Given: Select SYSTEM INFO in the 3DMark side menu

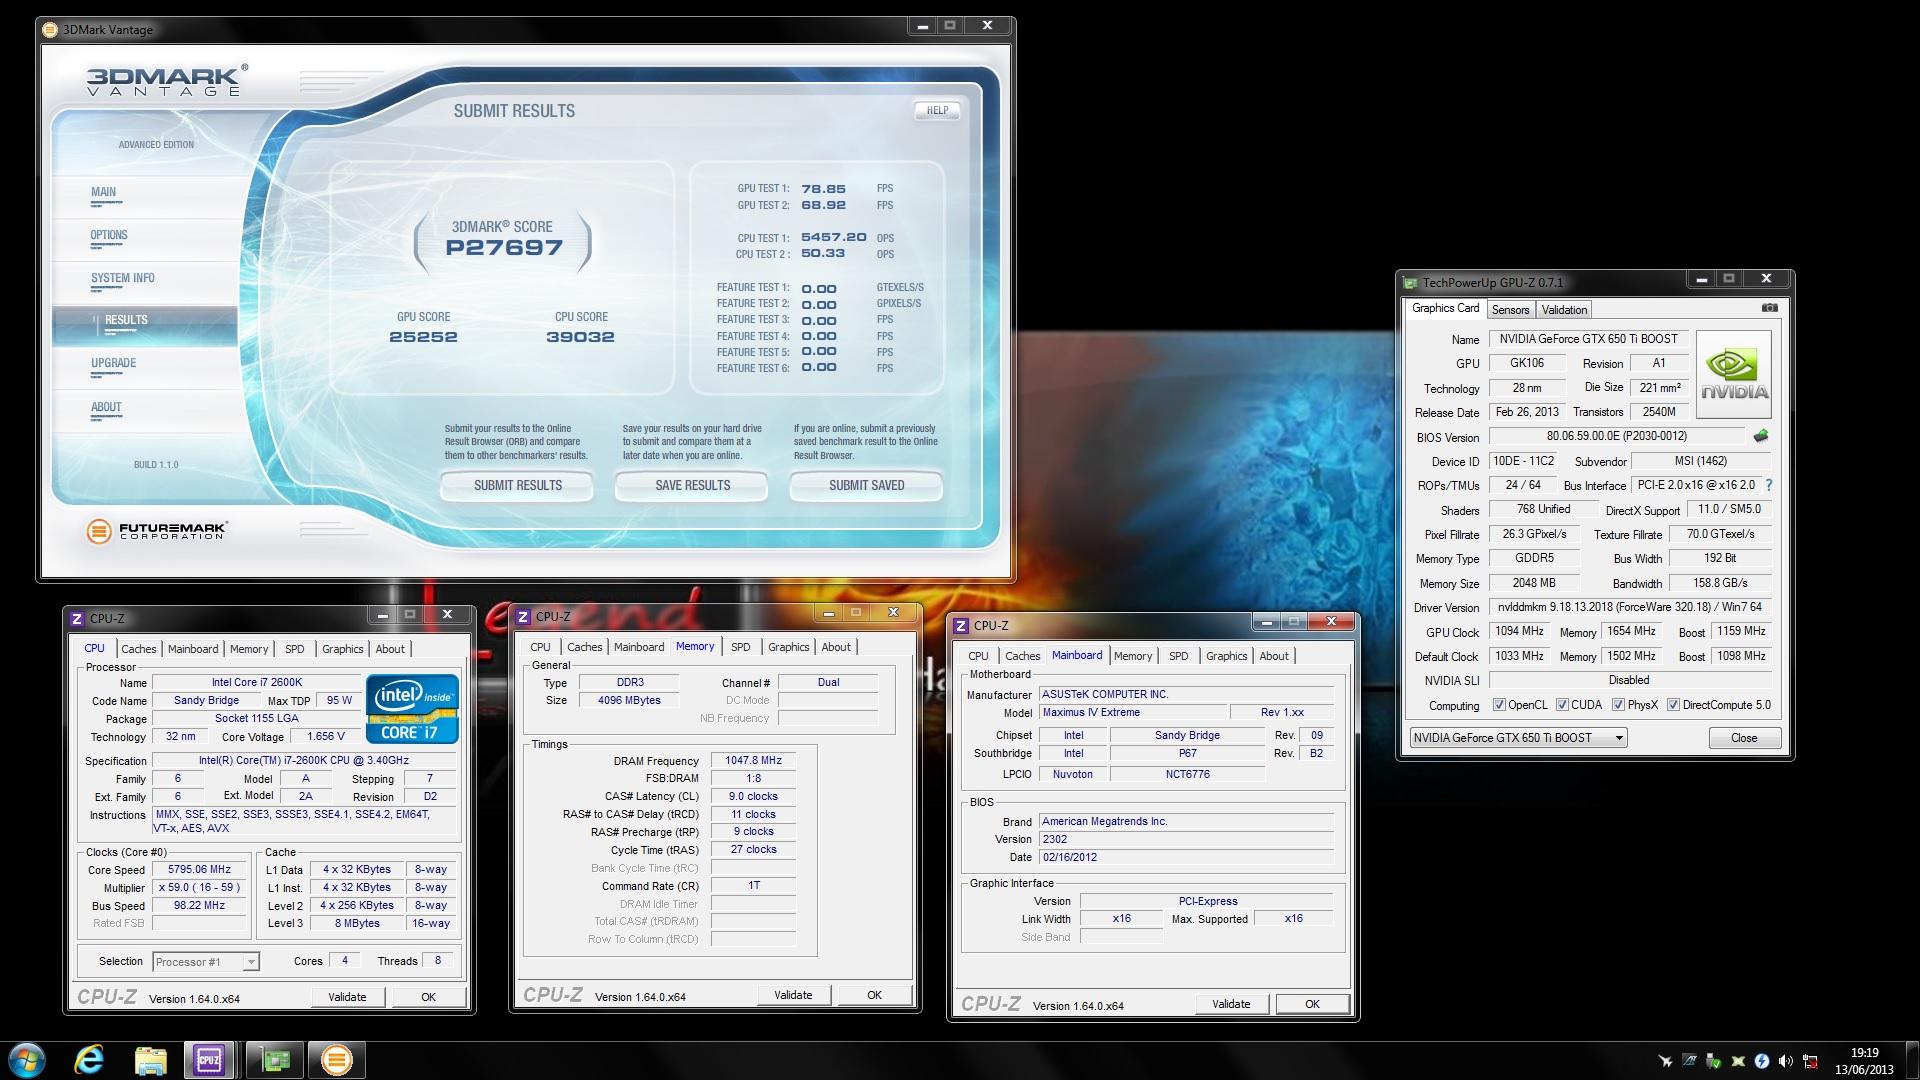Looking at the screenshot, I should [123, 278].
